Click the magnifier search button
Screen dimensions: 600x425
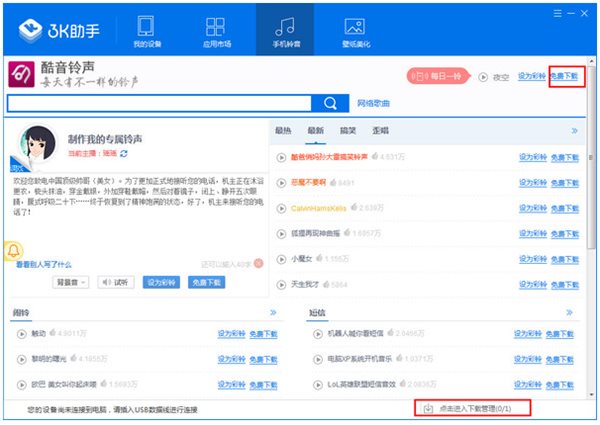(x=330, y=103)
